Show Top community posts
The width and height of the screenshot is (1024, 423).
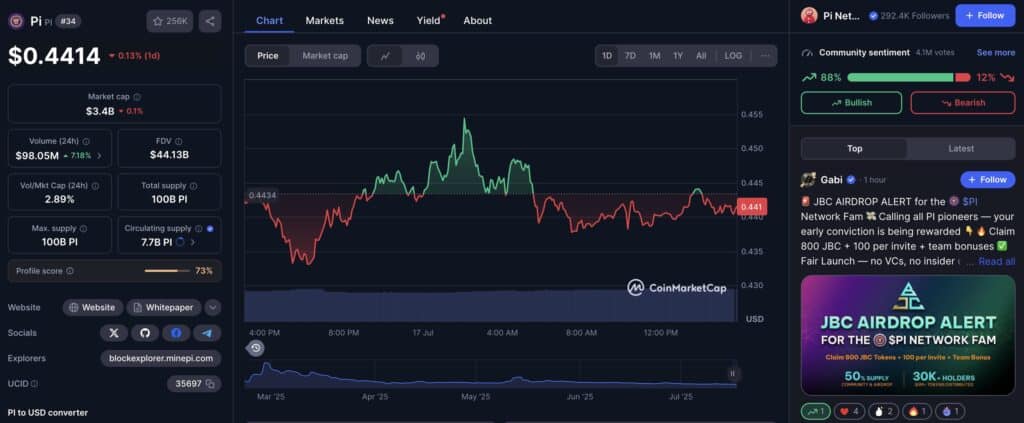pyautogui.click(x=854, y=149)
